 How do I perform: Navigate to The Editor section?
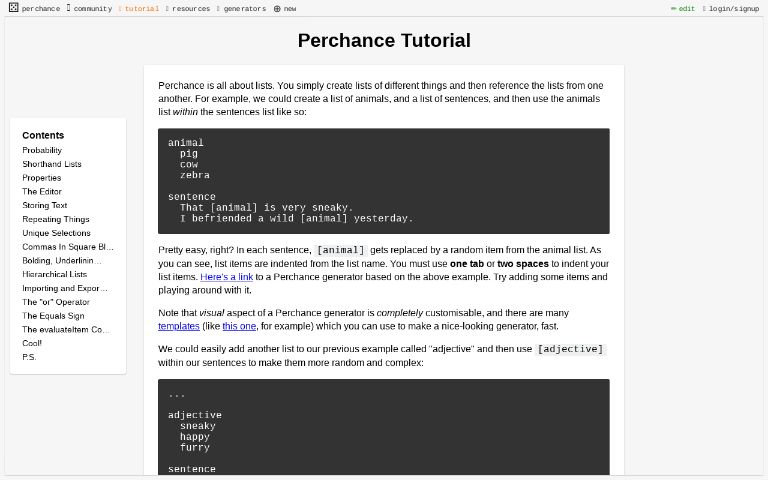(42, 192)
